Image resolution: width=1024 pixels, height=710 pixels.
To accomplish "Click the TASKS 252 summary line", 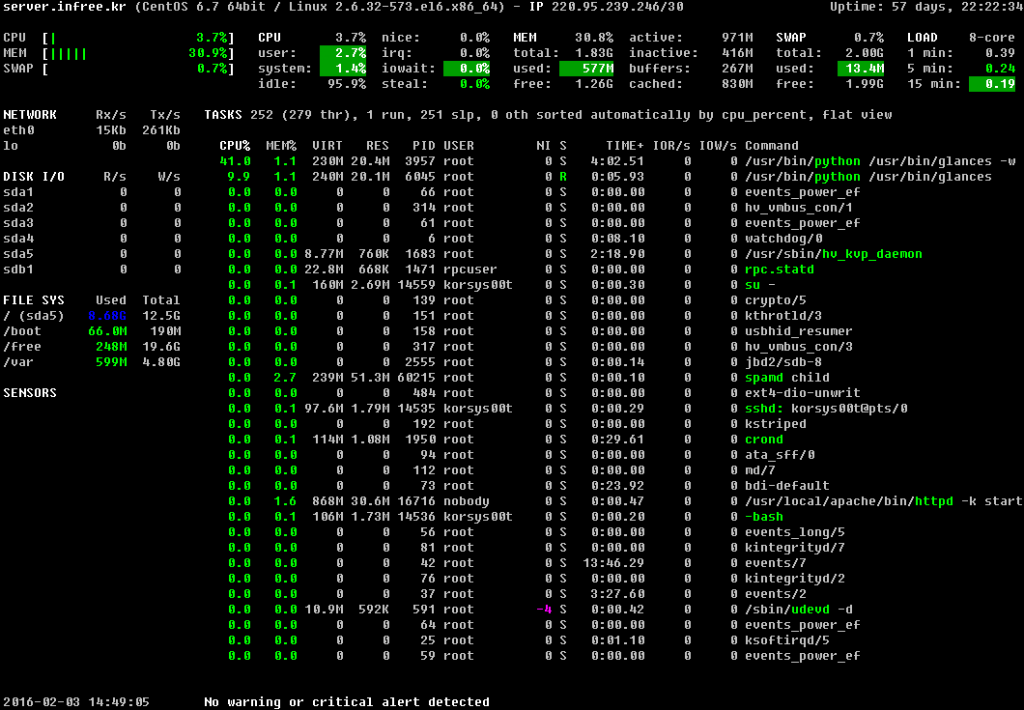I will (x=548, y=115).
